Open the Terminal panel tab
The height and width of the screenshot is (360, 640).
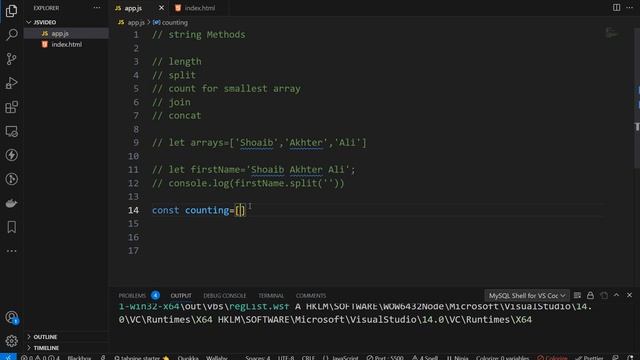(271, 295)
